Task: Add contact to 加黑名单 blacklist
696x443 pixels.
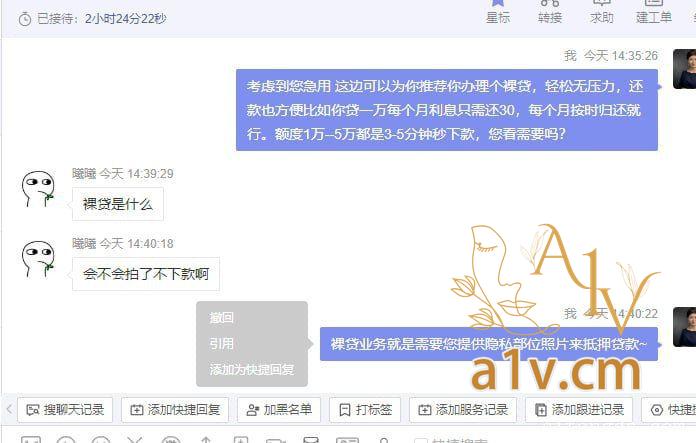Action: pyautogui.click(x=279, y=410)
